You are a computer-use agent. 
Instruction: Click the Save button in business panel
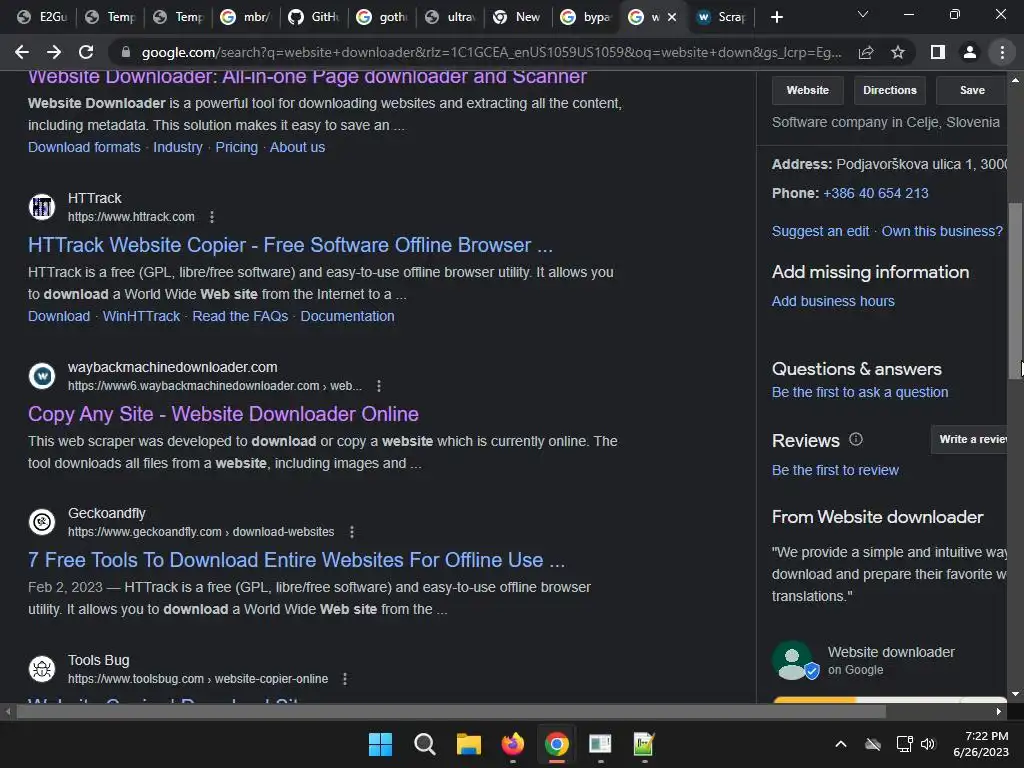click(972, 90)
